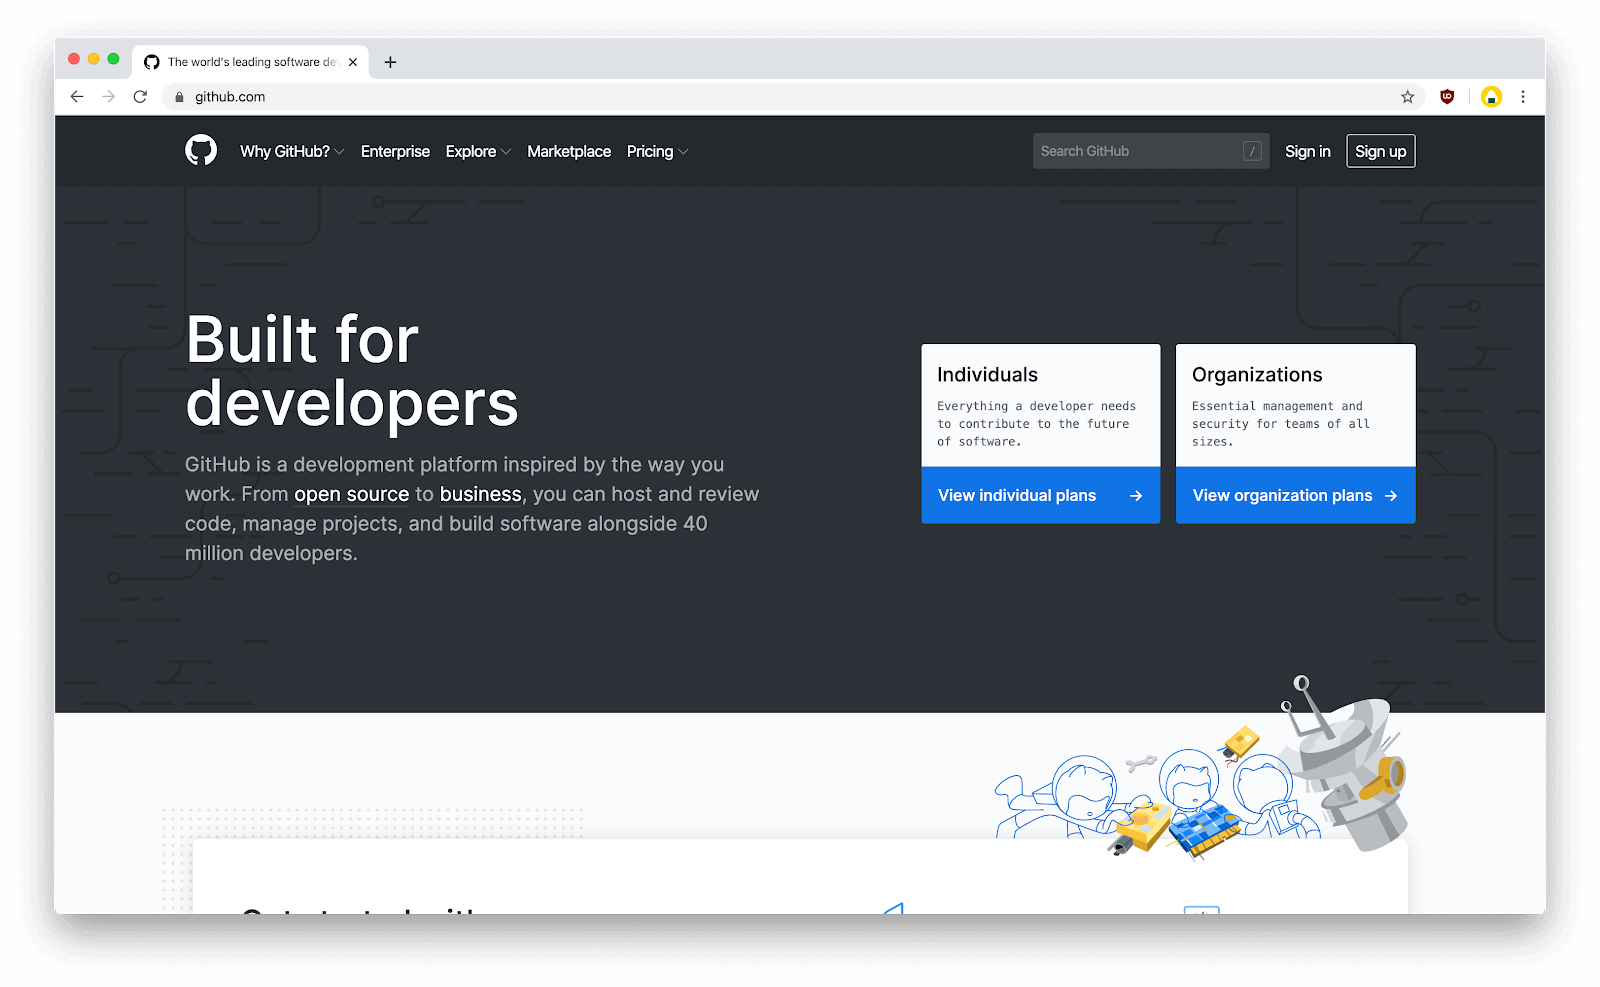Click View individual plans button
This screenshot has height=987, width=1600.
[1041, 495]
